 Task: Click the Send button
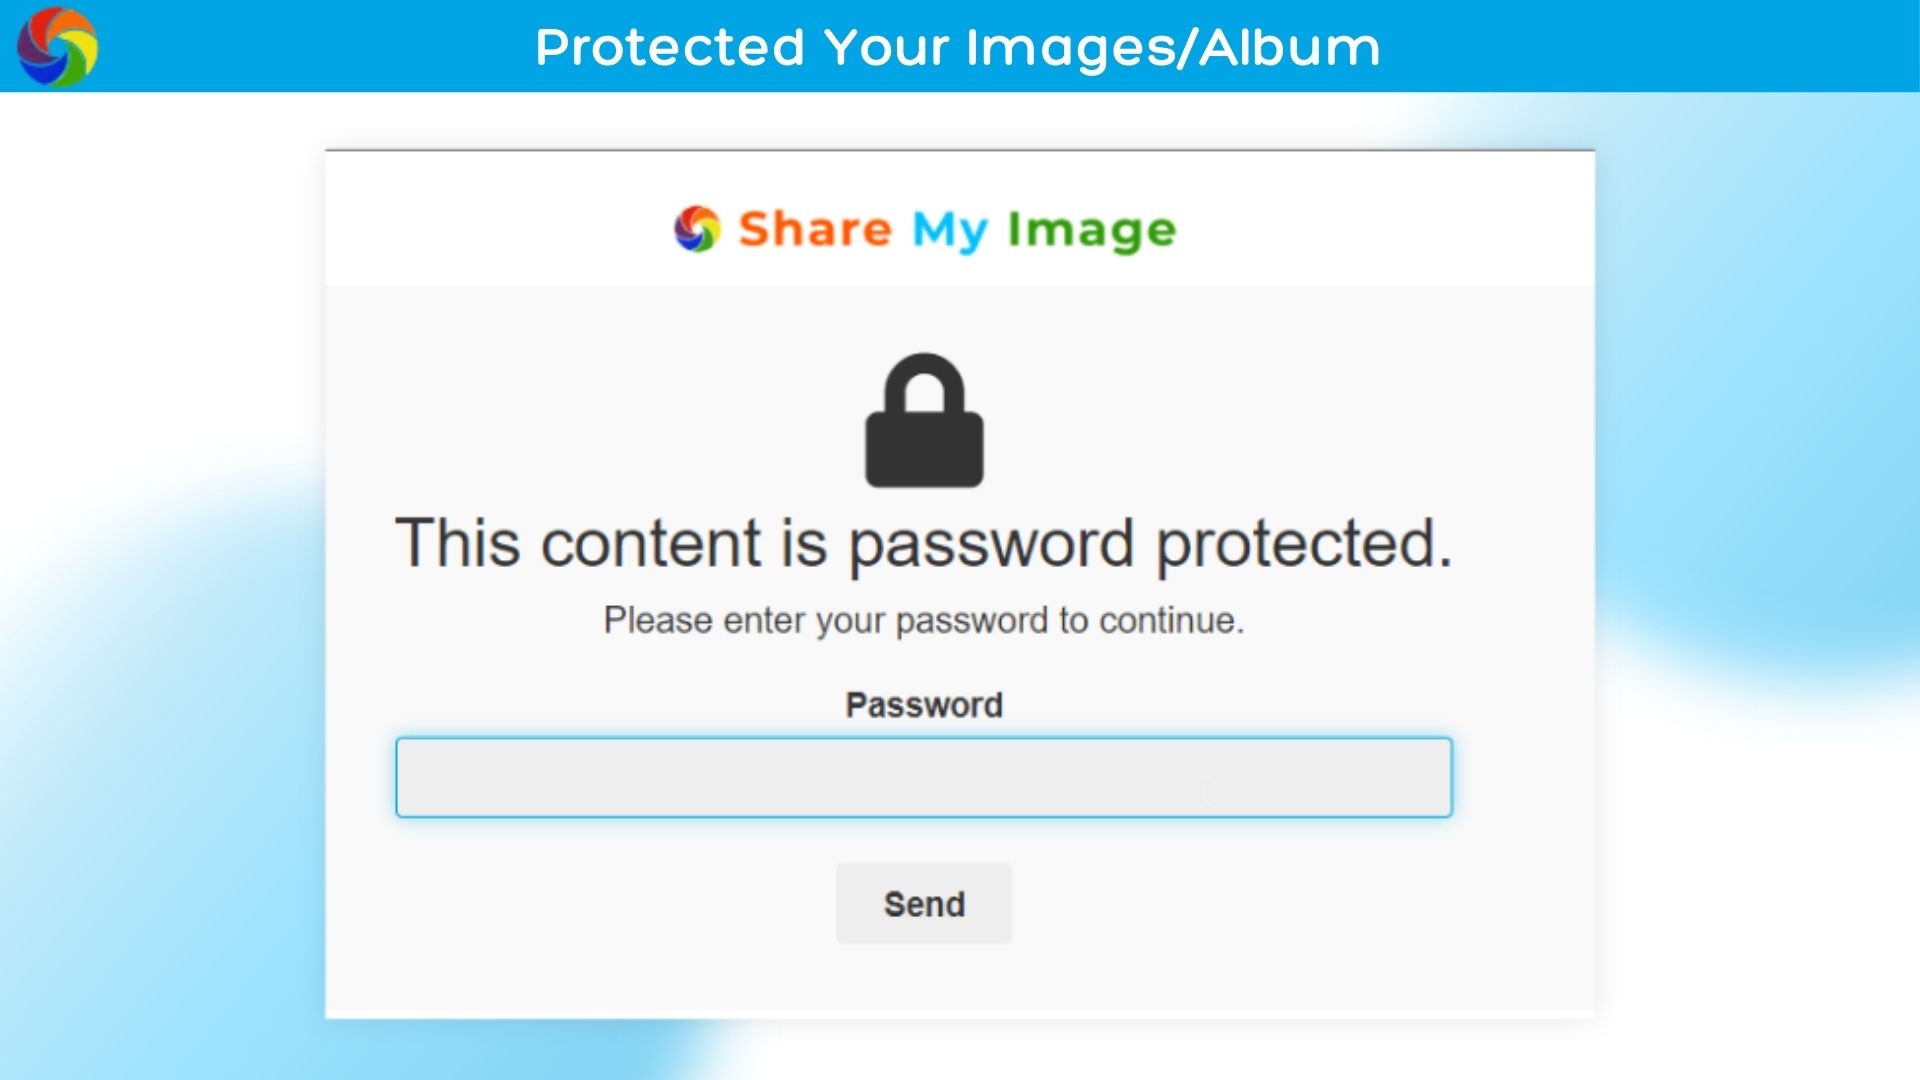tap(924, 904)
